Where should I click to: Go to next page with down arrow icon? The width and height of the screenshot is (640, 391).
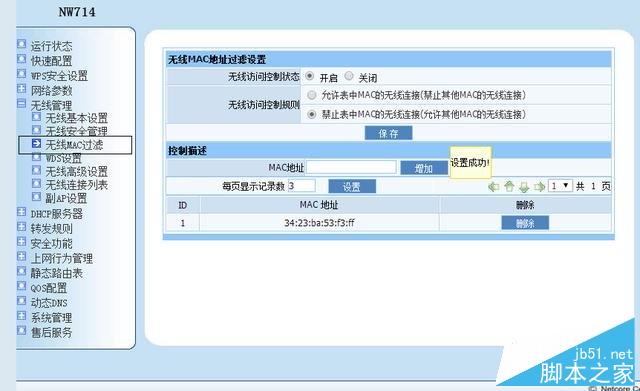coord(524,187)
